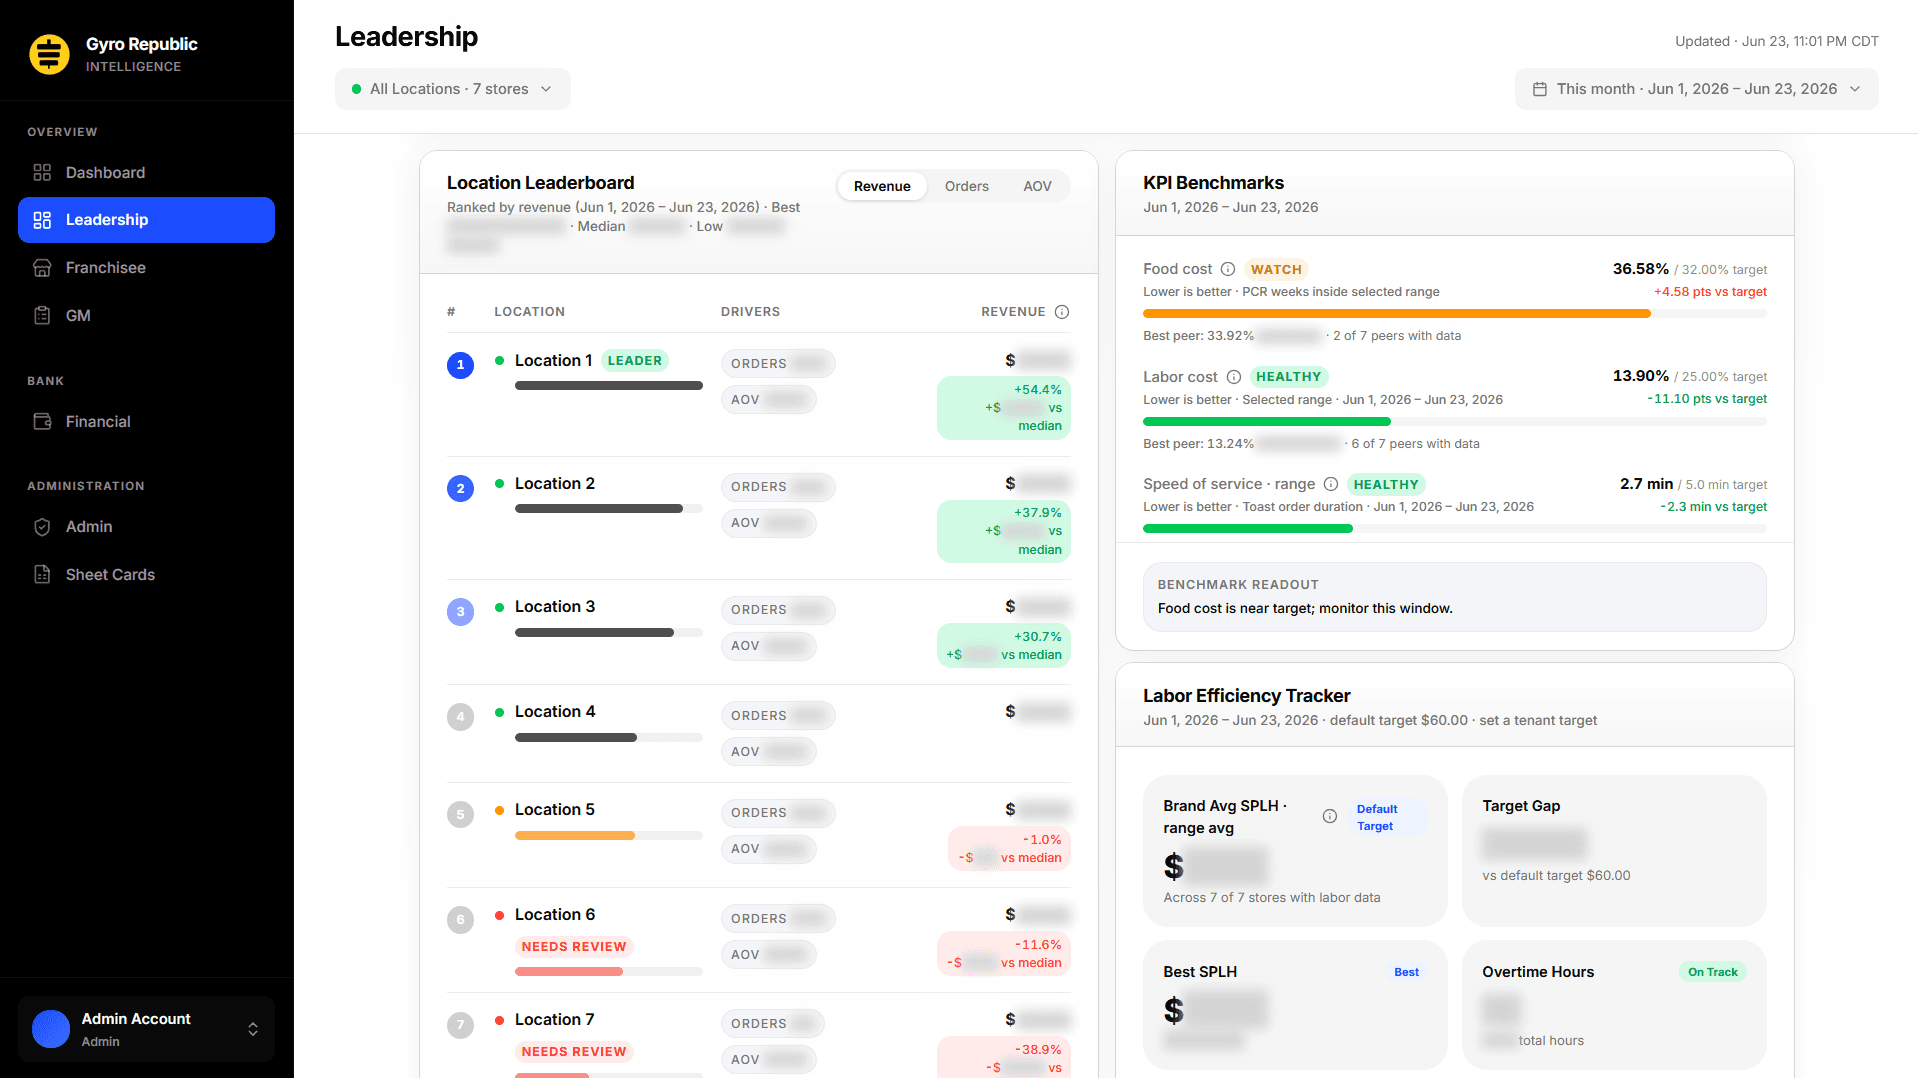Image resolution: width=1918 pixels, height=1078 pixels.
Task: Click rank badge 5 for Location 5
Action: click(460, 815)
